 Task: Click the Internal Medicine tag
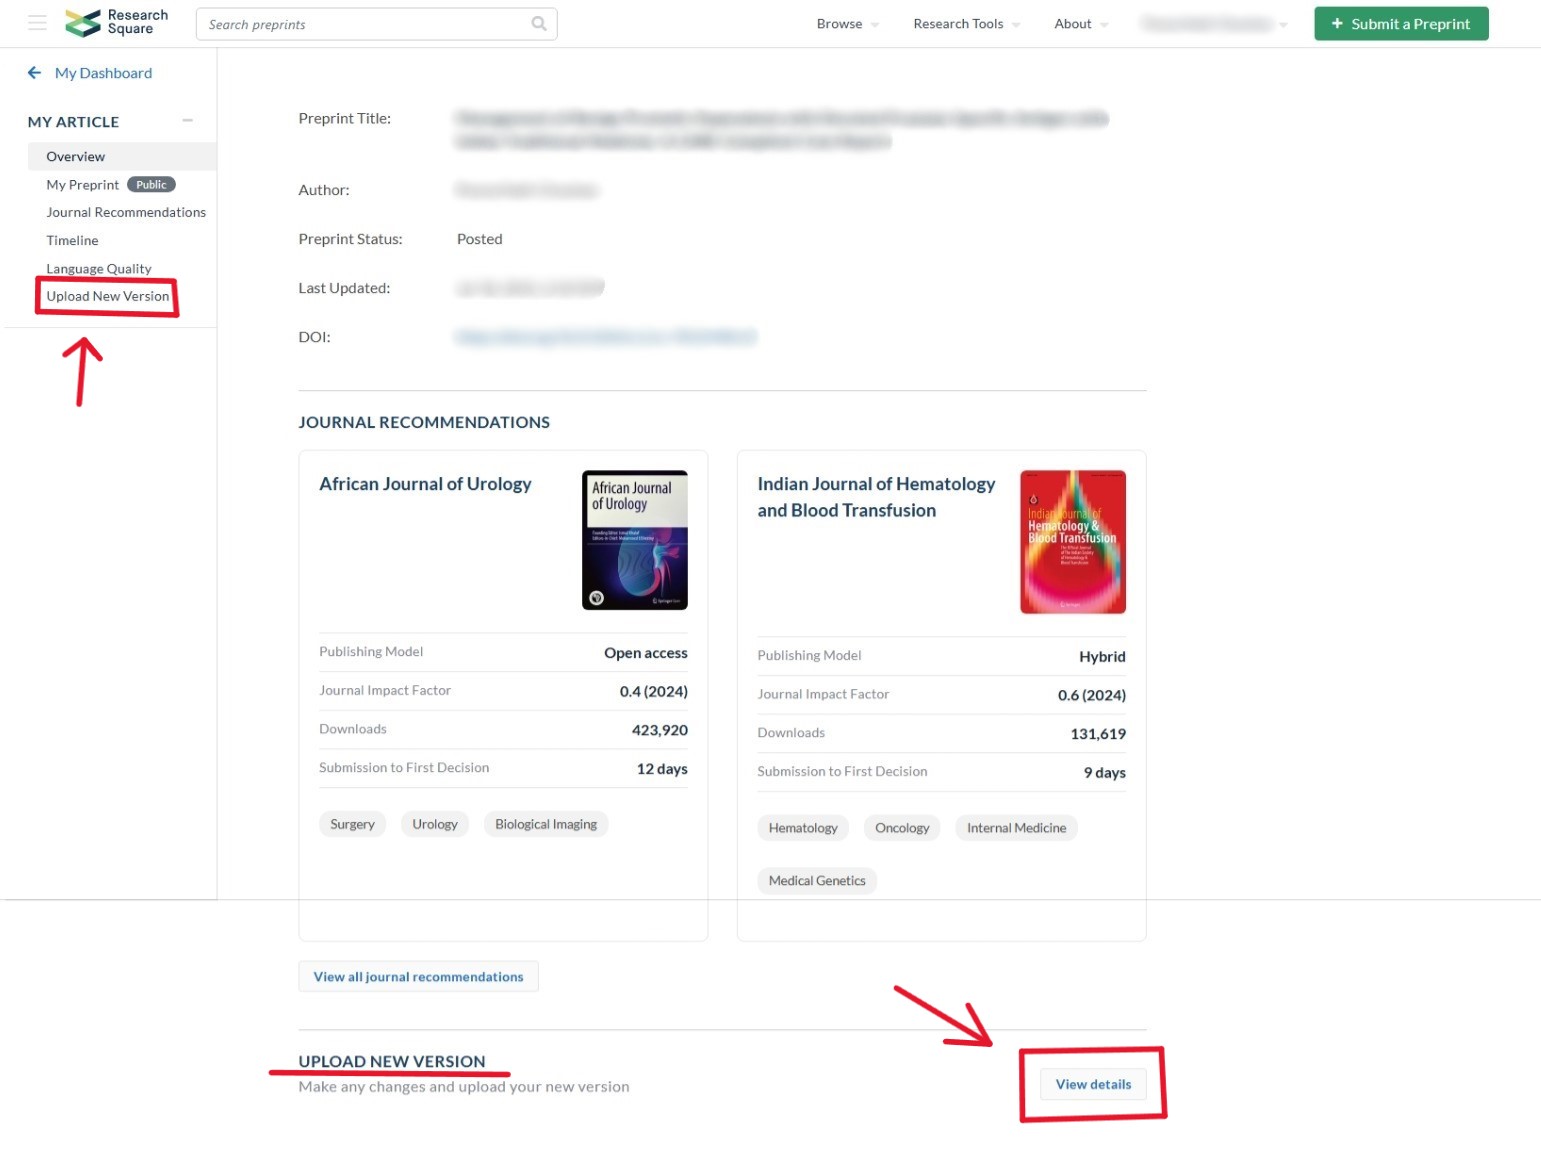click(x=1016, y=828)
